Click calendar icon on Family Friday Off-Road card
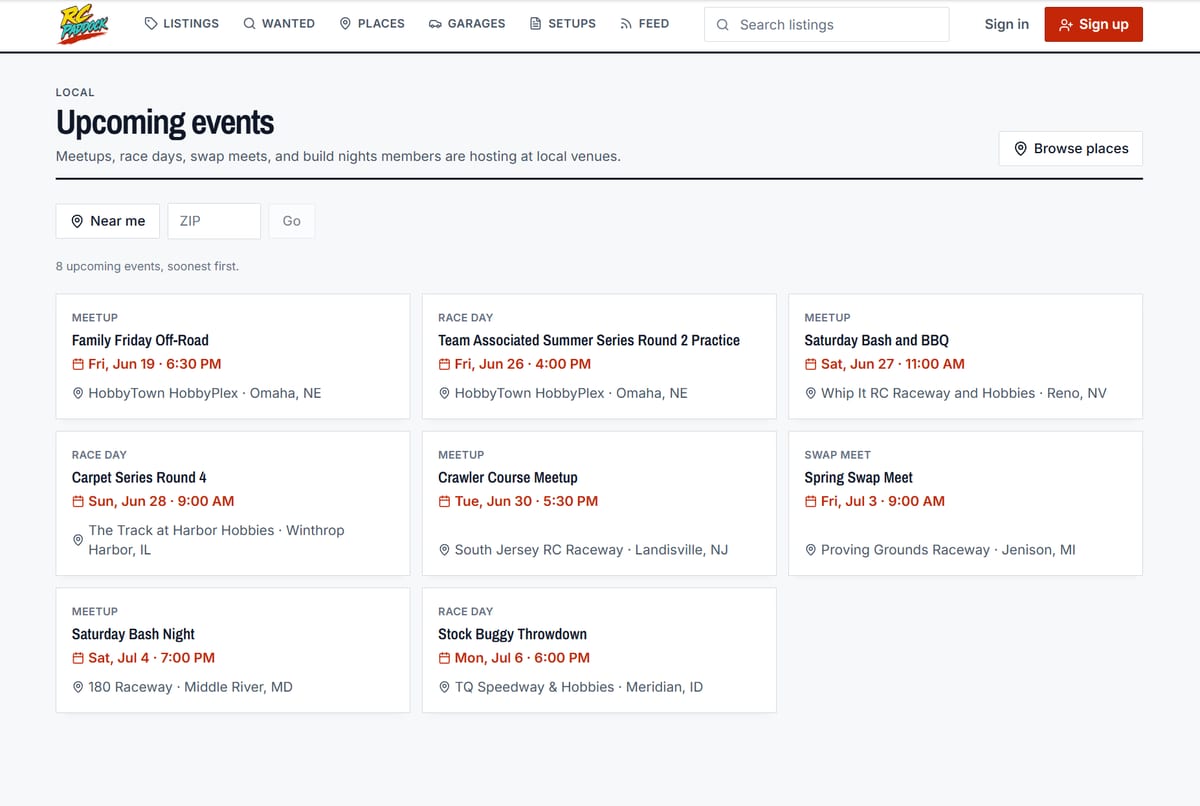1200x806 pixels. (x=78, y=364)
